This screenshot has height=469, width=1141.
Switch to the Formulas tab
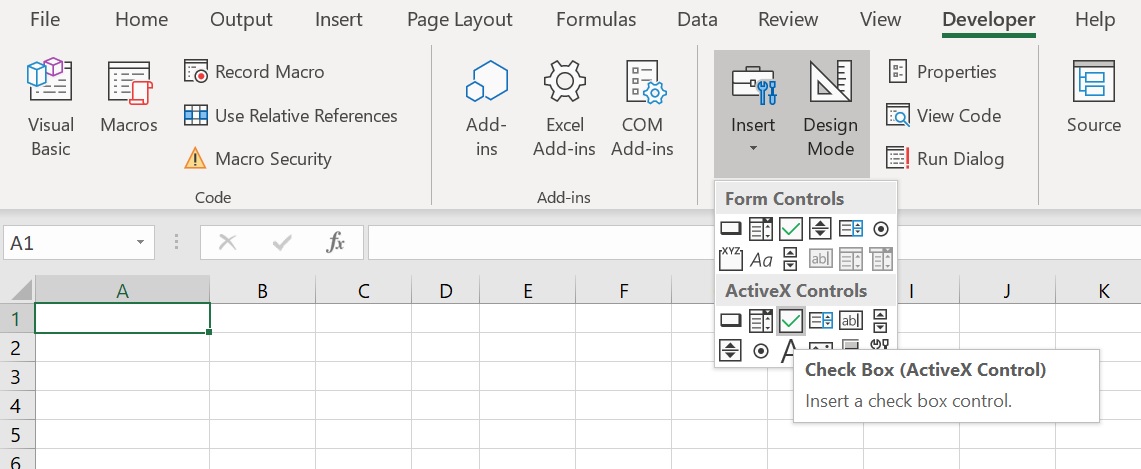click(596, 20)
